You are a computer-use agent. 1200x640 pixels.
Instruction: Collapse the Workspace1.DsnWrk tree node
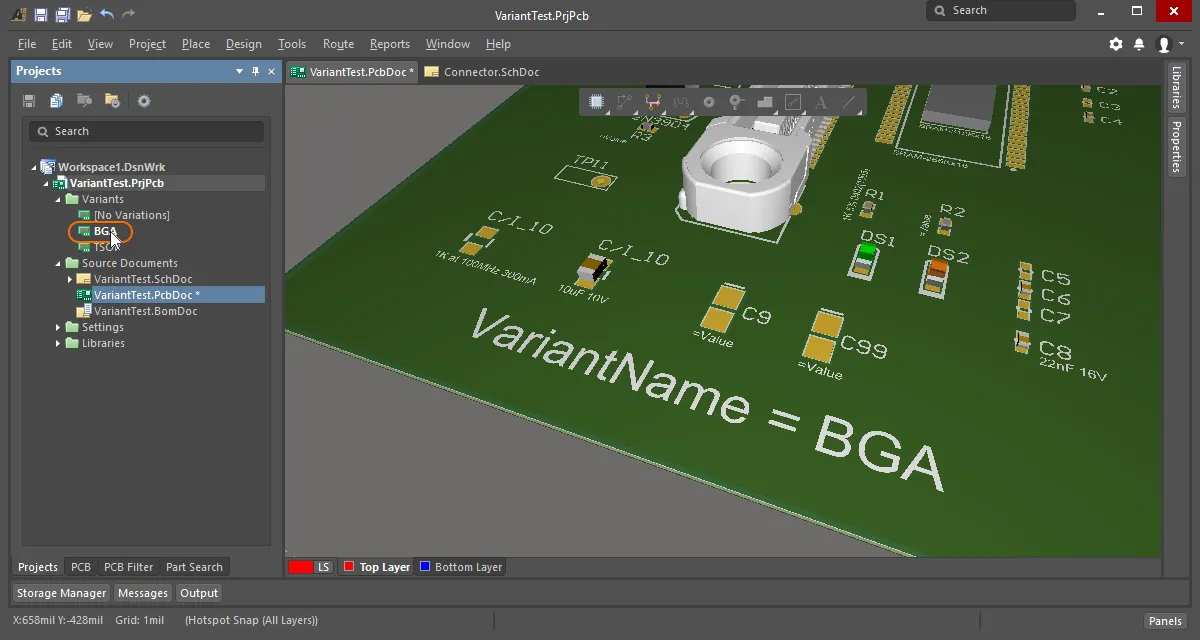point(34,167)
